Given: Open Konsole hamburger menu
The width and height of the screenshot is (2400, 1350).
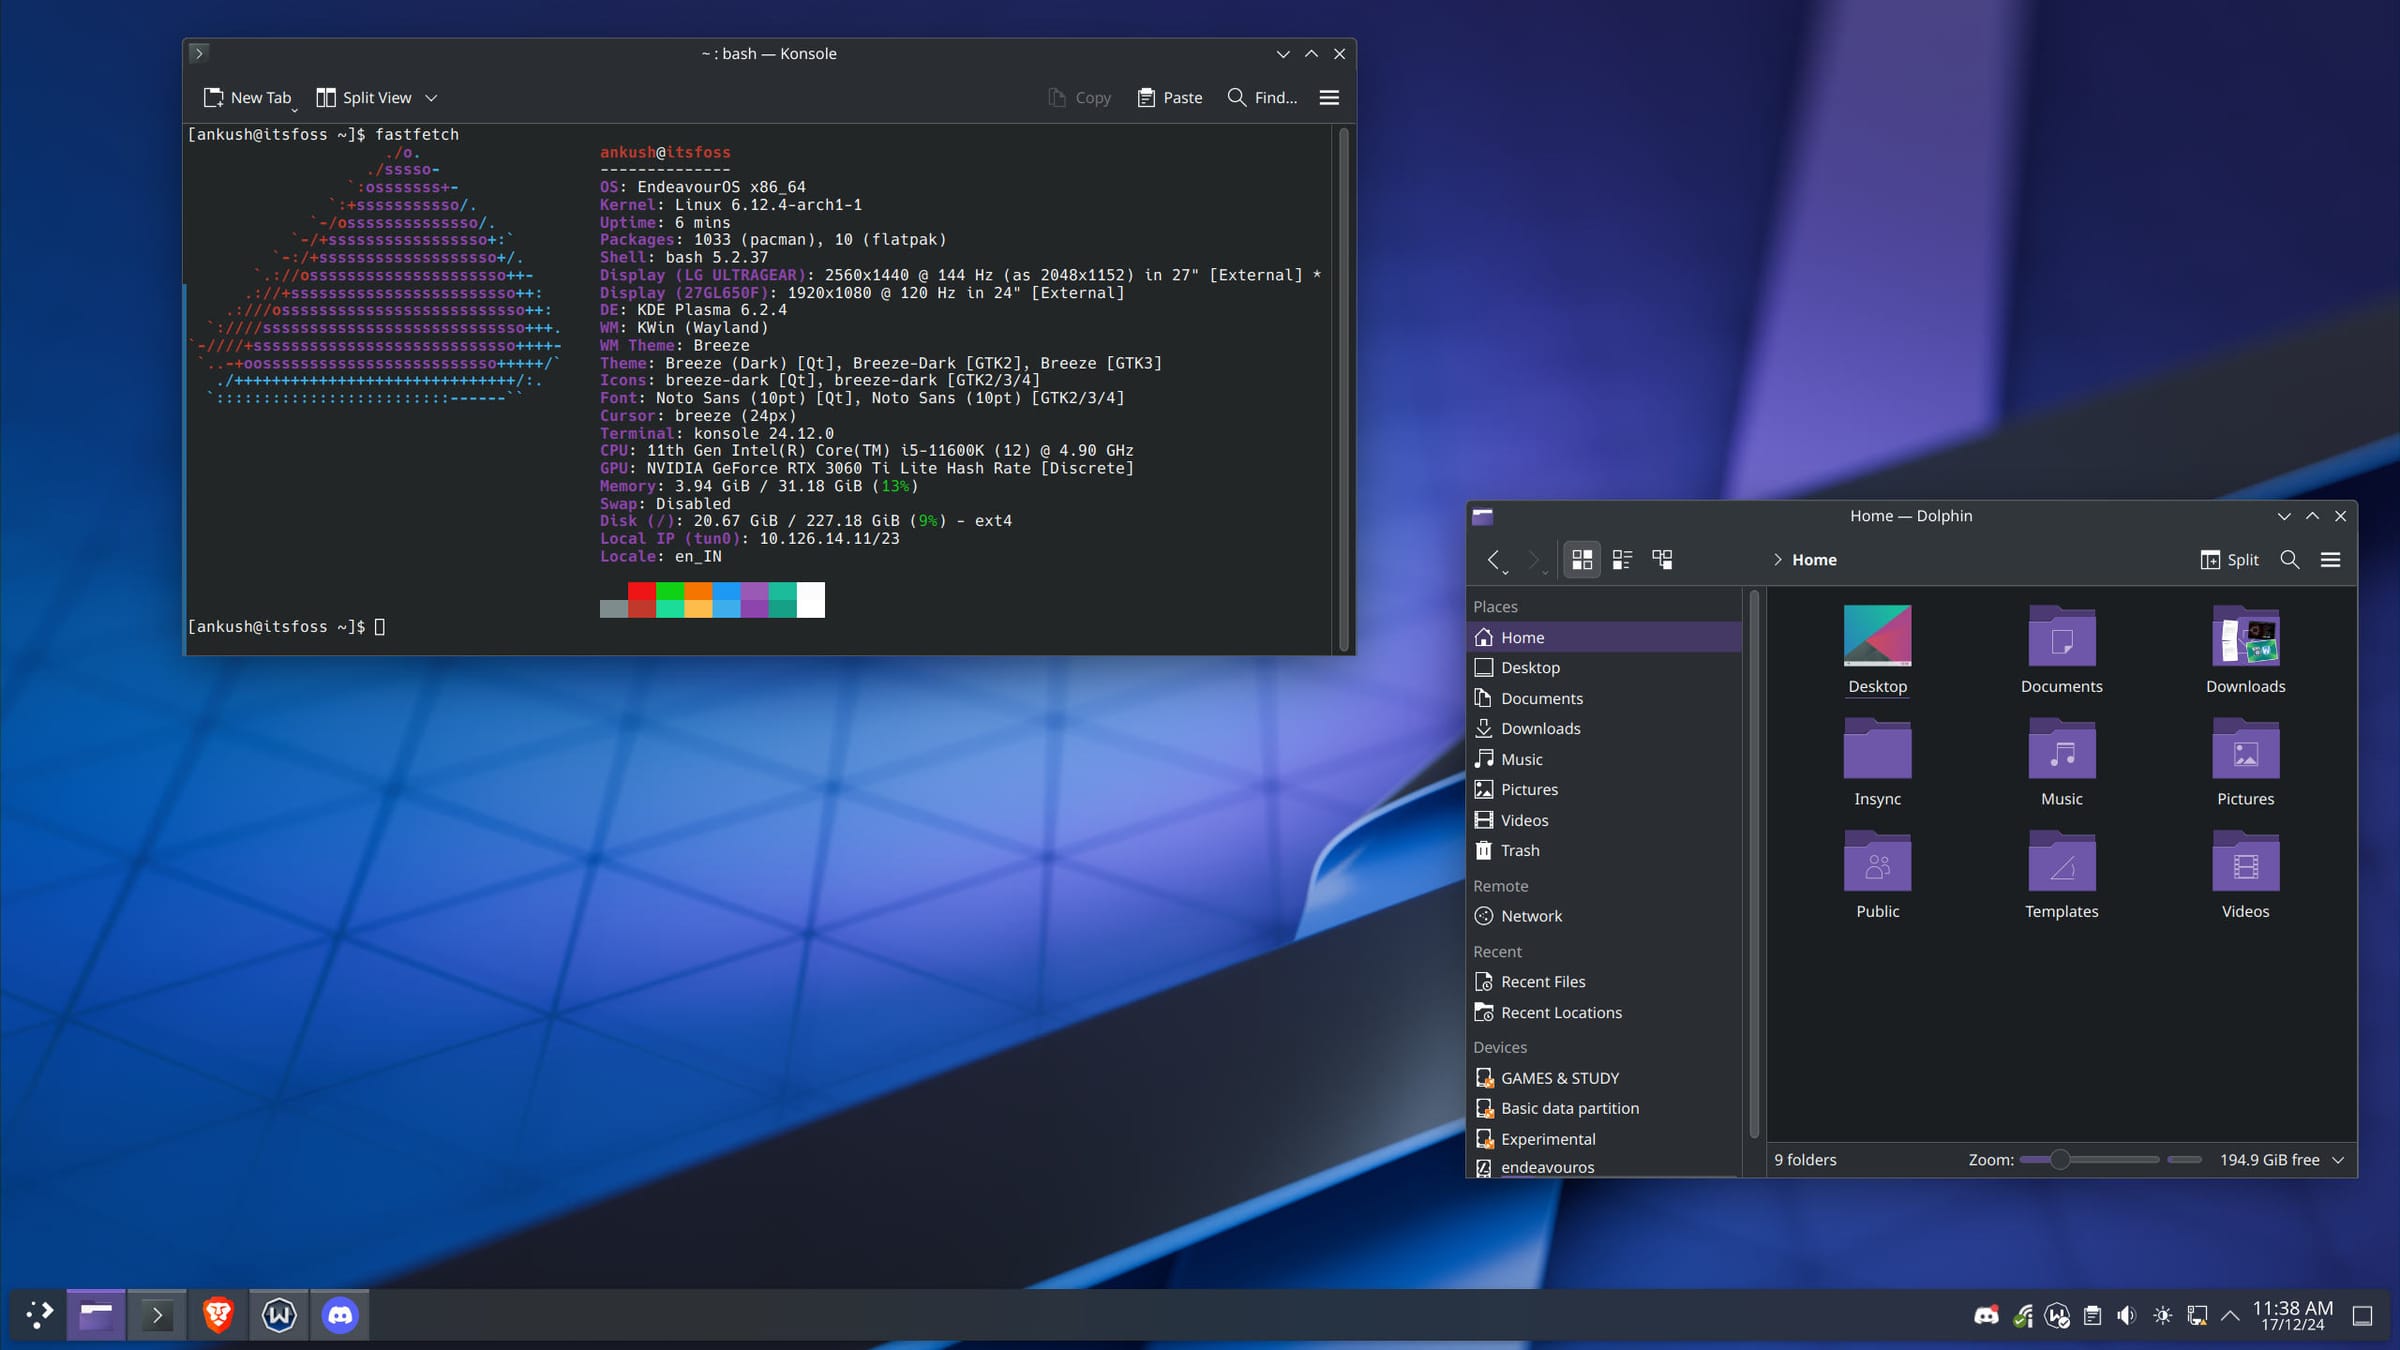Looking at the screenshot, I should click(1329, 97).
